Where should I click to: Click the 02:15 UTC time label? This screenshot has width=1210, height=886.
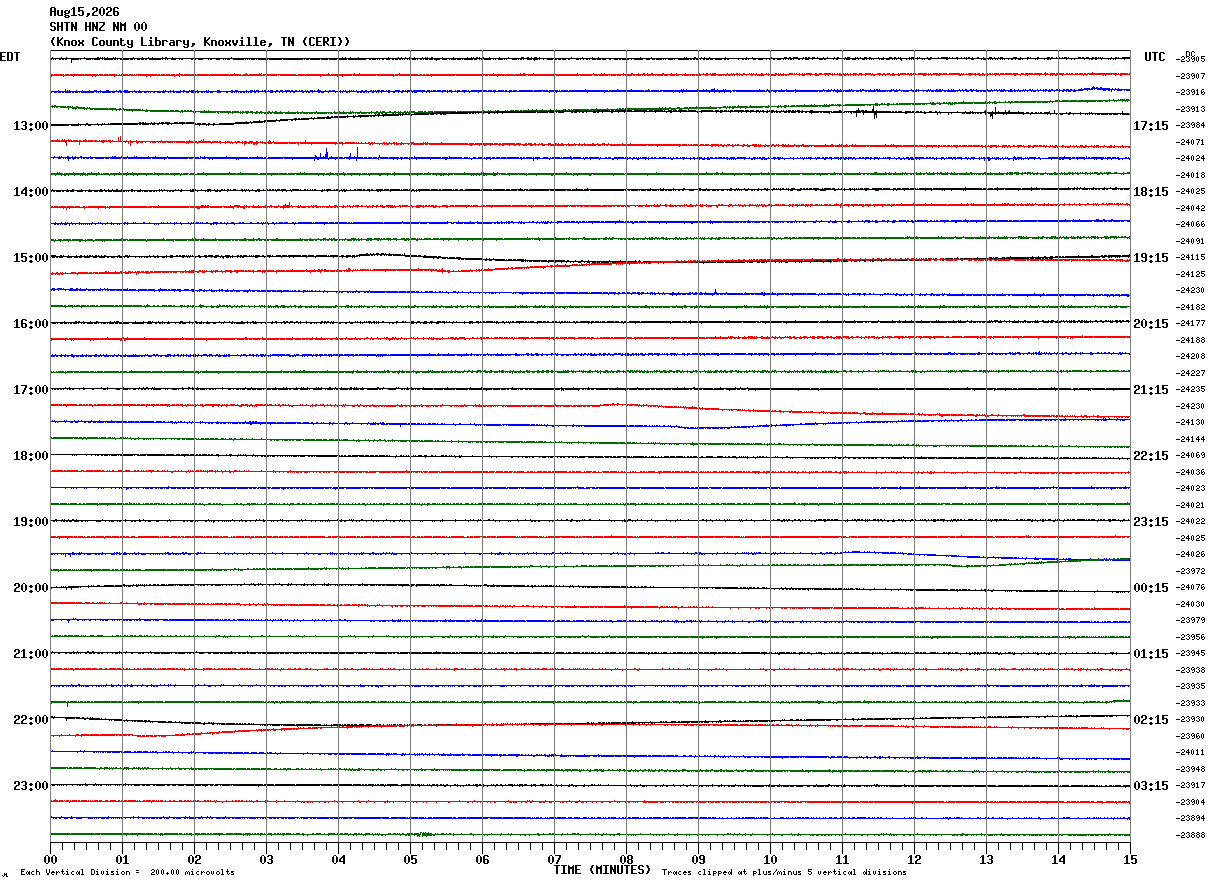click(1151, 720)
